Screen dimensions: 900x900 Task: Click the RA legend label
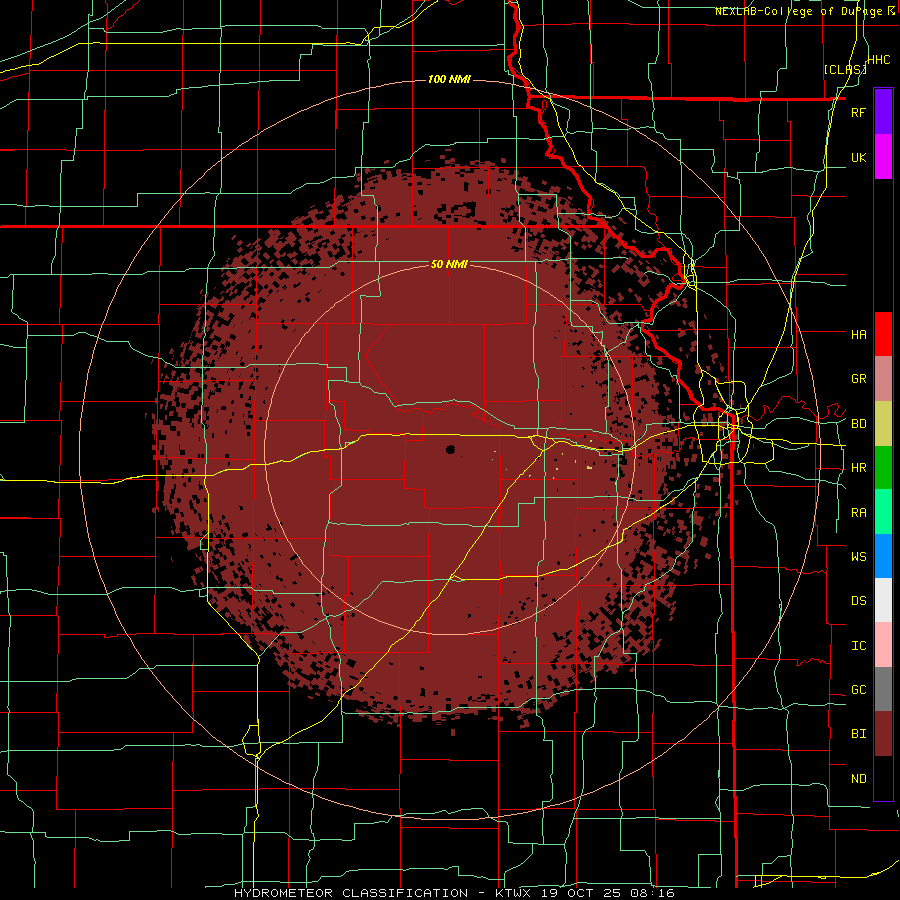coord(858,513)
